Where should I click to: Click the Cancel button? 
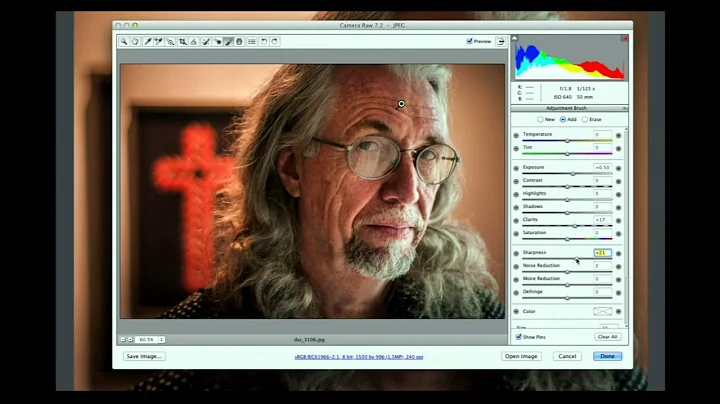coord(567,356)
